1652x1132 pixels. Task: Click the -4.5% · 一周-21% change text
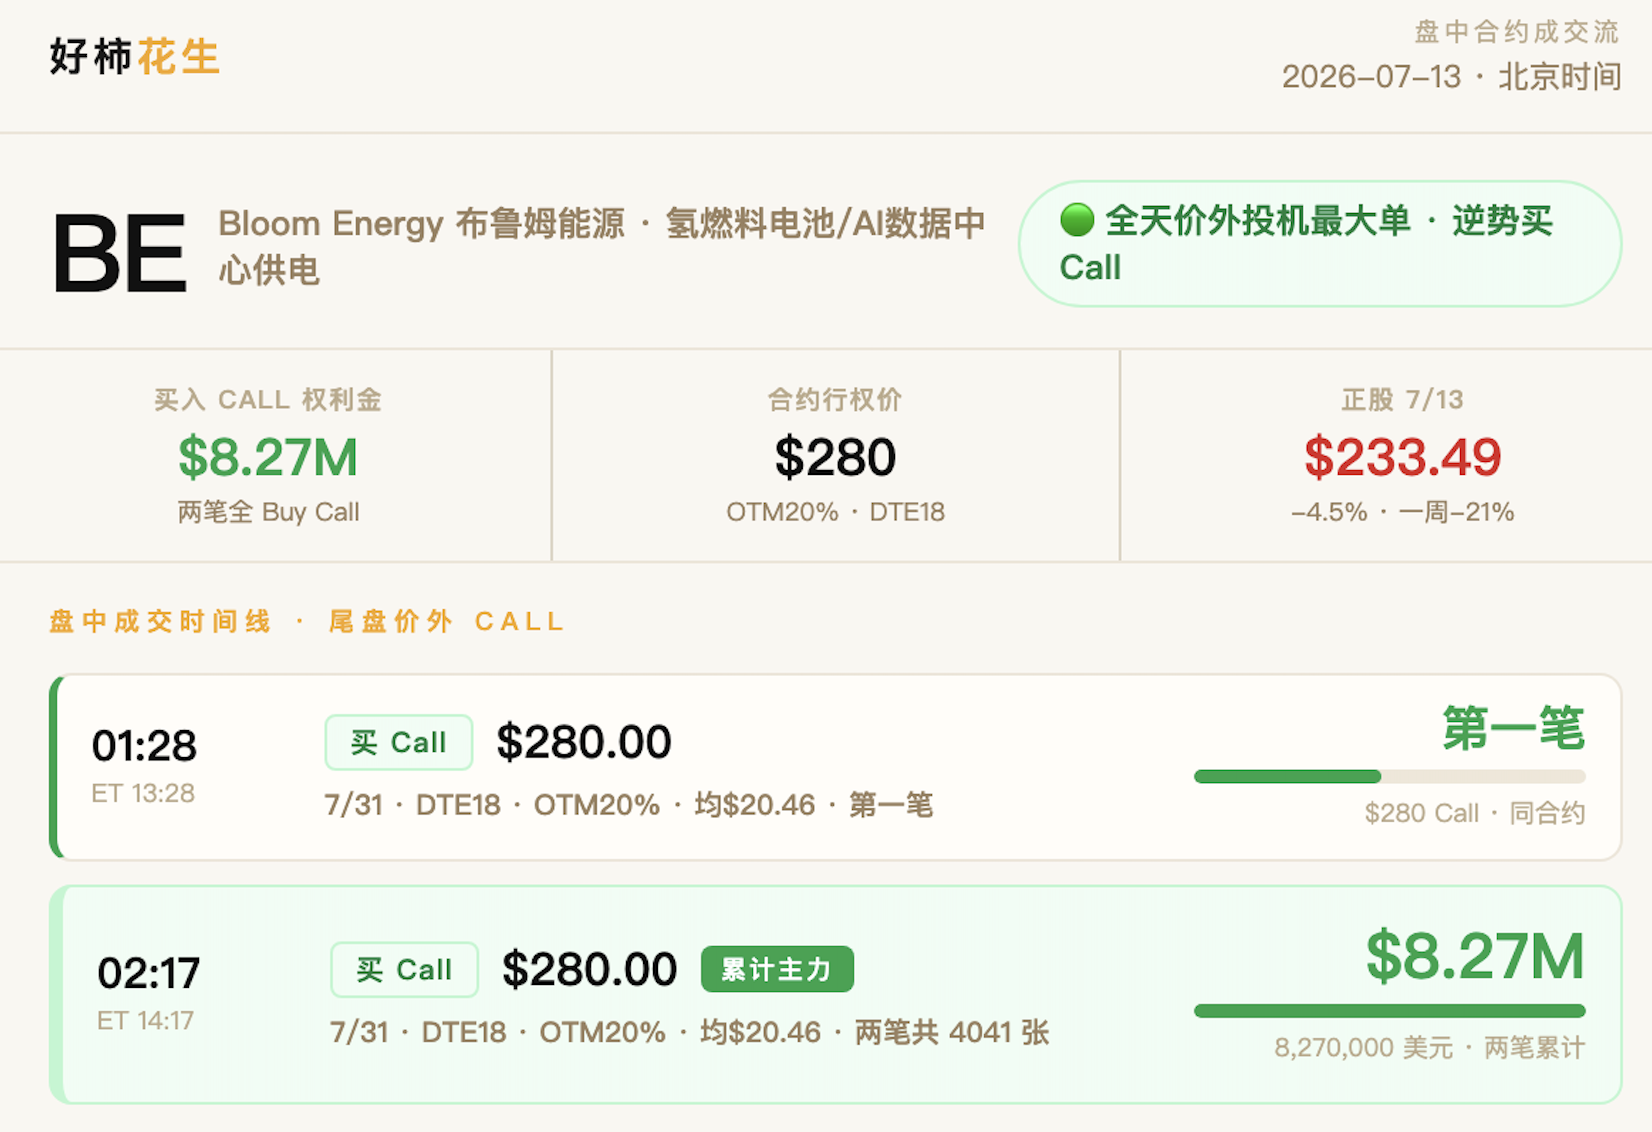click(x=1402, y=512)
